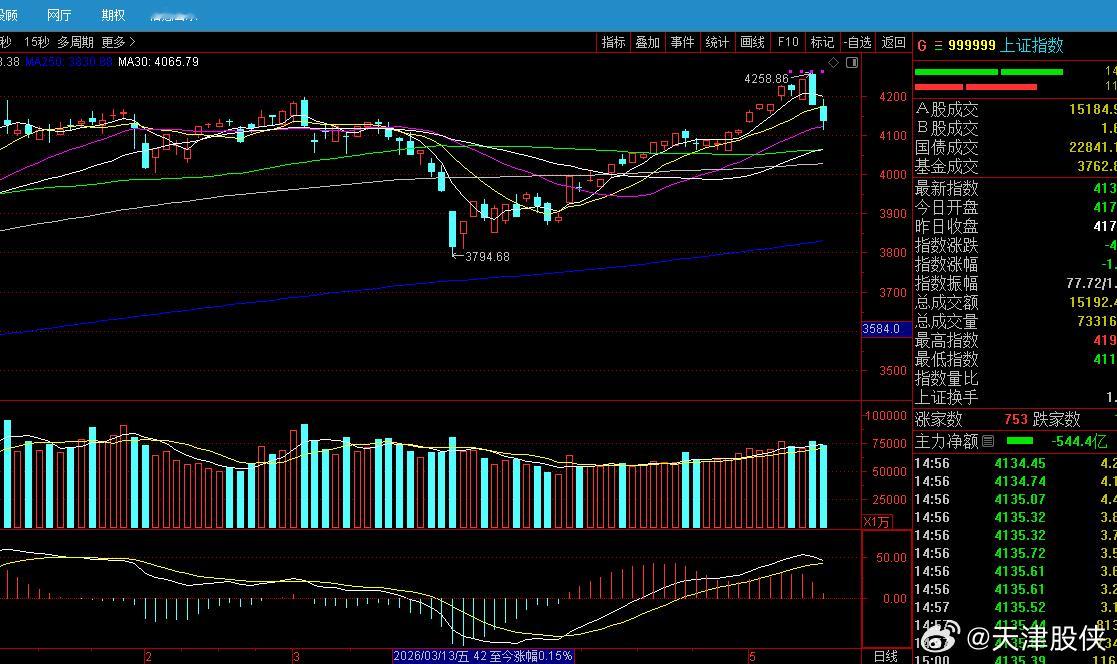Open the 事件 events button
This screenshot has height=664, width=1117.
pos(682,42)
